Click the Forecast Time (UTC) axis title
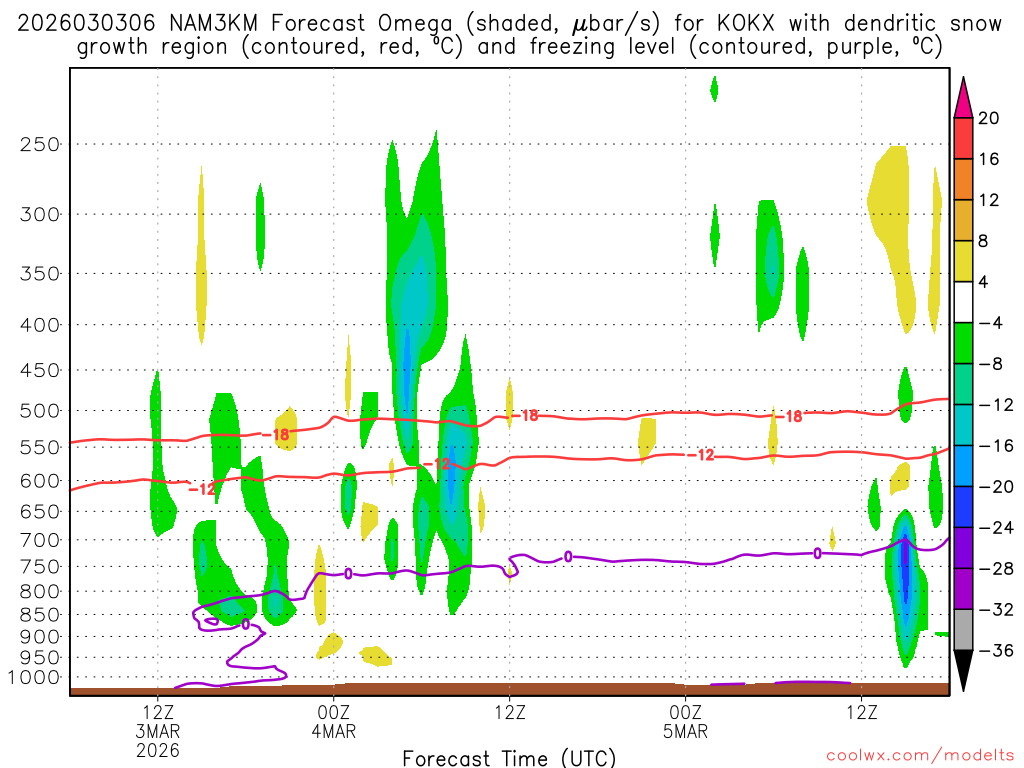Viewport: 1024px width, 768px height. [x=509, y=758]
